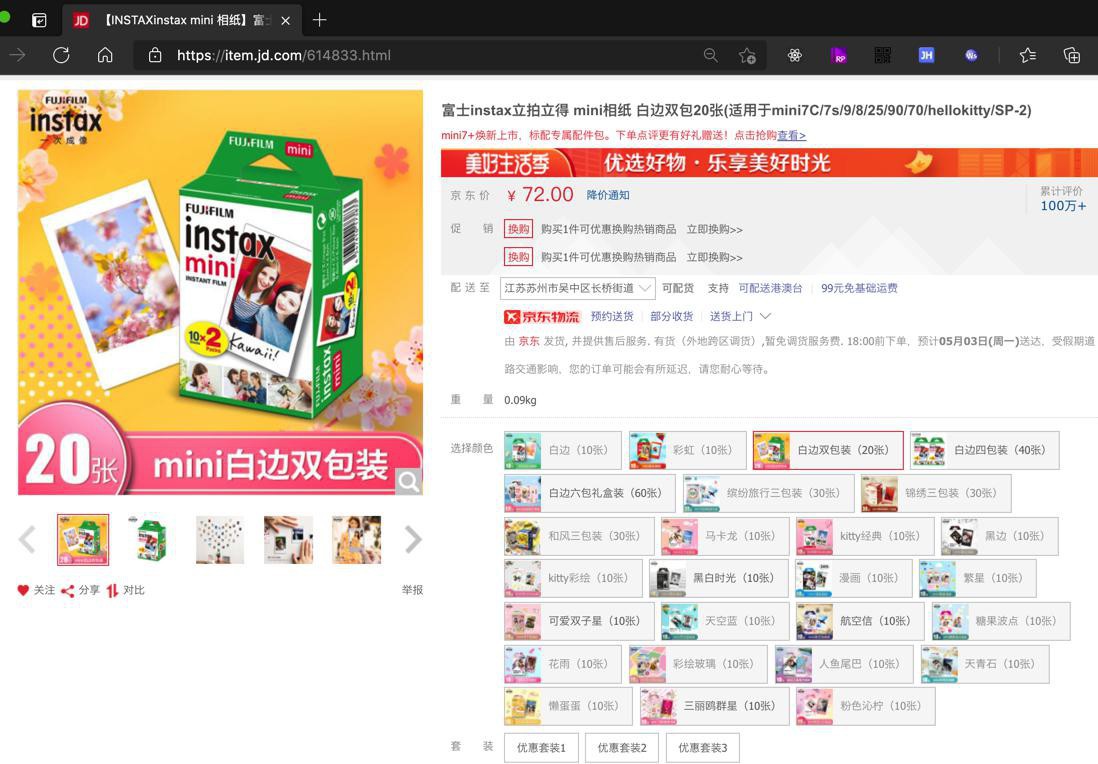
Task: Close the INSTAX mini browser tab
Action: [x=286, y=20]
